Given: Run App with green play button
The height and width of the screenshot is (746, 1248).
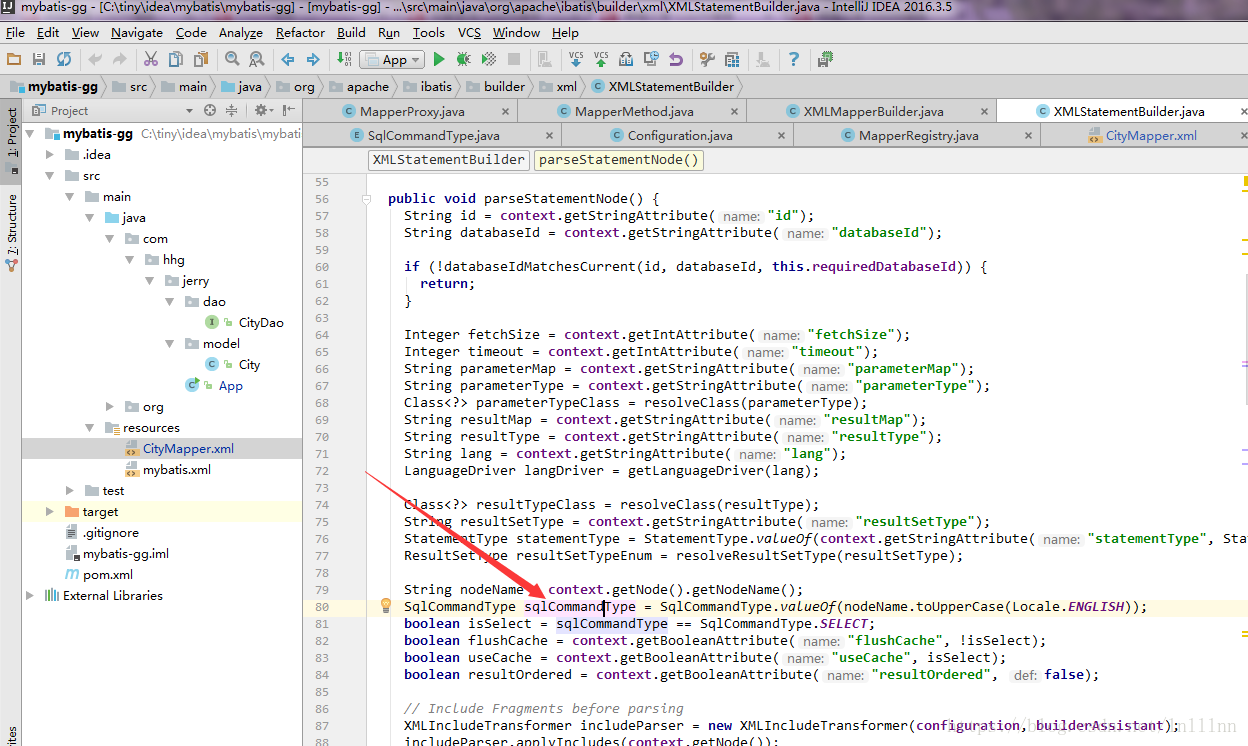Looking at the screenshot, I should [x=439, y=60].
